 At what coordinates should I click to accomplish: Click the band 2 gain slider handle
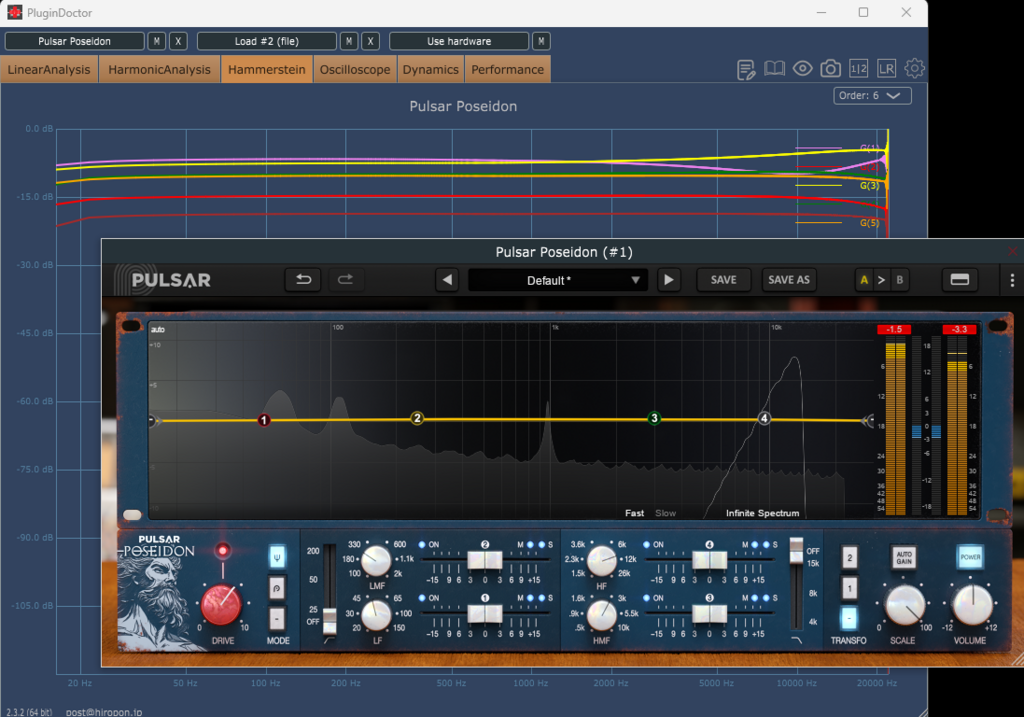[485, 560]
